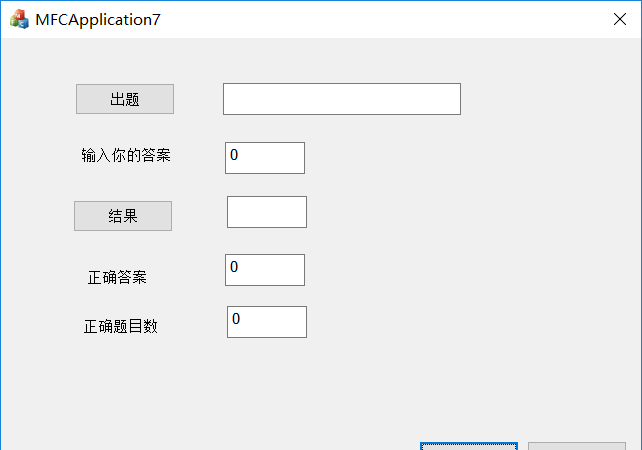
Task: Click the MFCApplication7 app icon in title bar
Action: click(19, 19)
